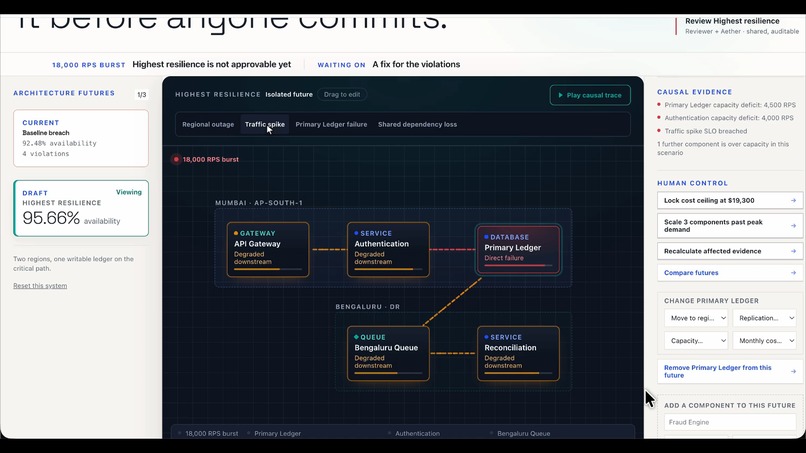The width and height of the screenshot is (806, 453).
Task: Click the 1/3 futures counter badge
Action: [141, 95]
